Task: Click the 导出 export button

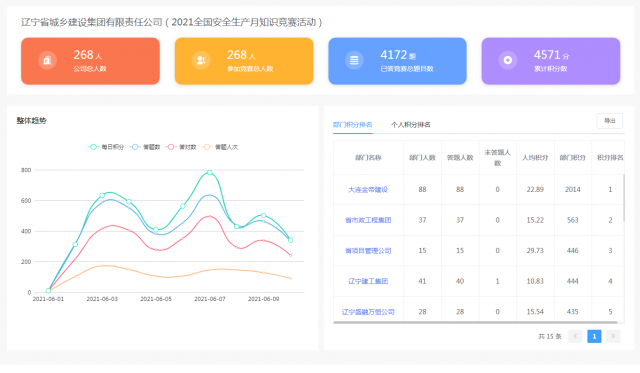Action: click(x=609, y=121)
